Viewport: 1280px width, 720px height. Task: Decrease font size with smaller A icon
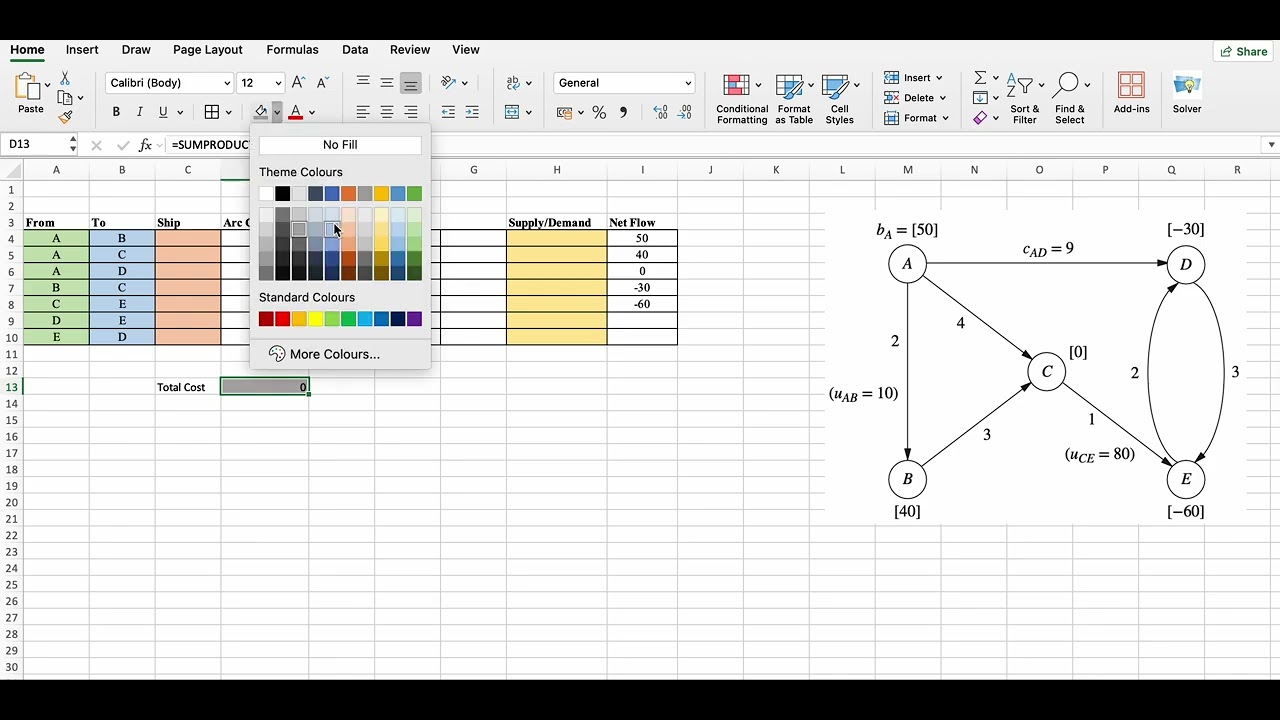pyautogui.click(x=322, y=83)
